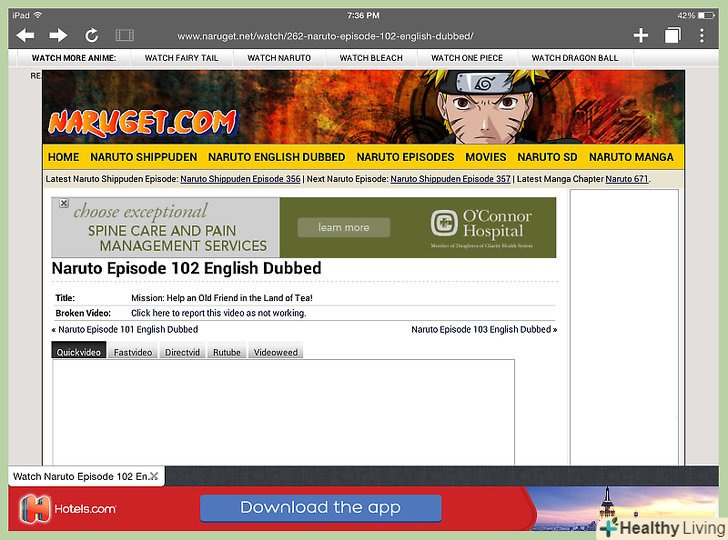Select the Videoweed tab
The height and width of the screenshot is (540, 728).
[x=276, y=351]
